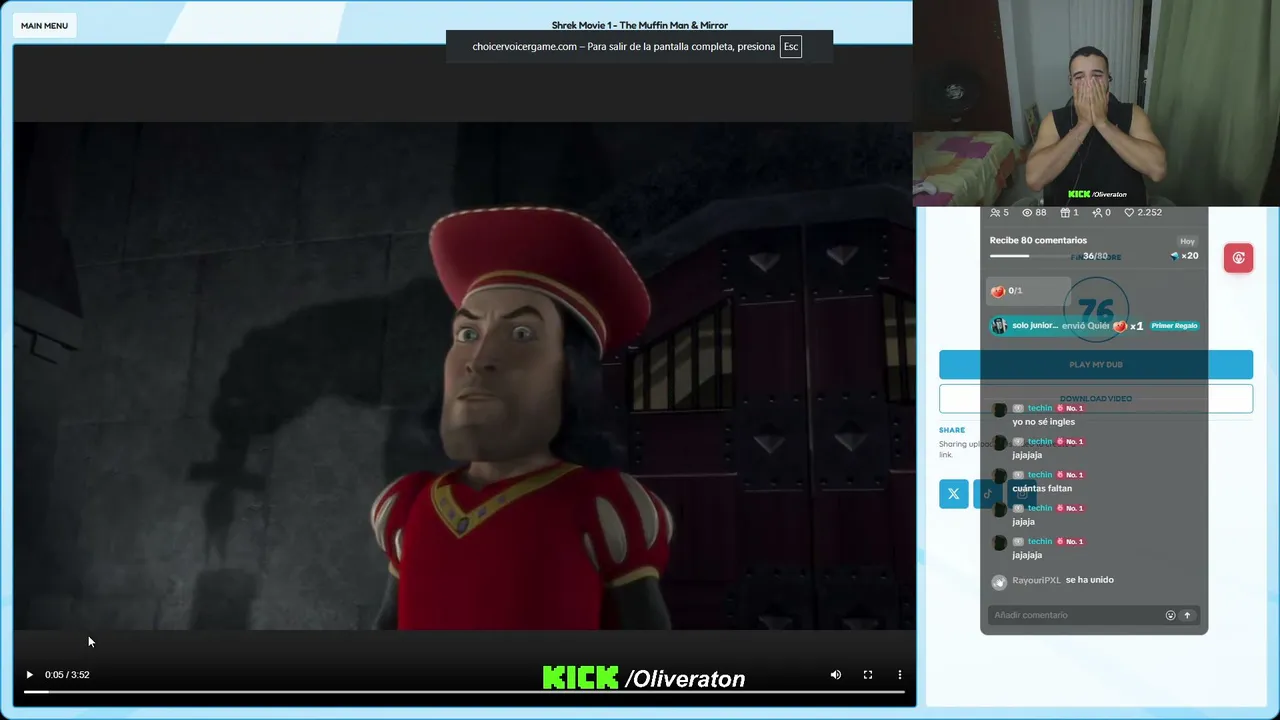This screenshot has height=720, width=1280.
Task: Click the webcam feed thumbnail
Action: [1096, 103]
